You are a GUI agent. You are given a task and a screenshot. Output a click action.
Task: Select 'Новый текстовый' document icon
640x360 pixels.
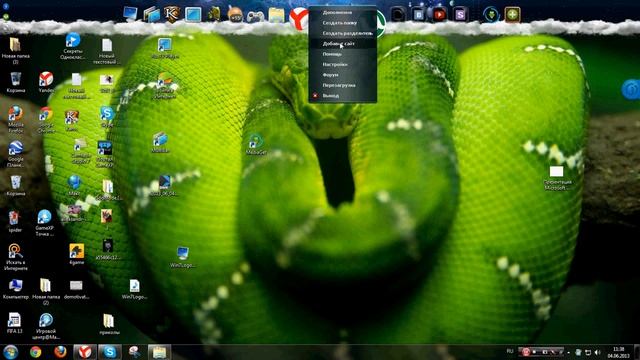coord(107,51)
